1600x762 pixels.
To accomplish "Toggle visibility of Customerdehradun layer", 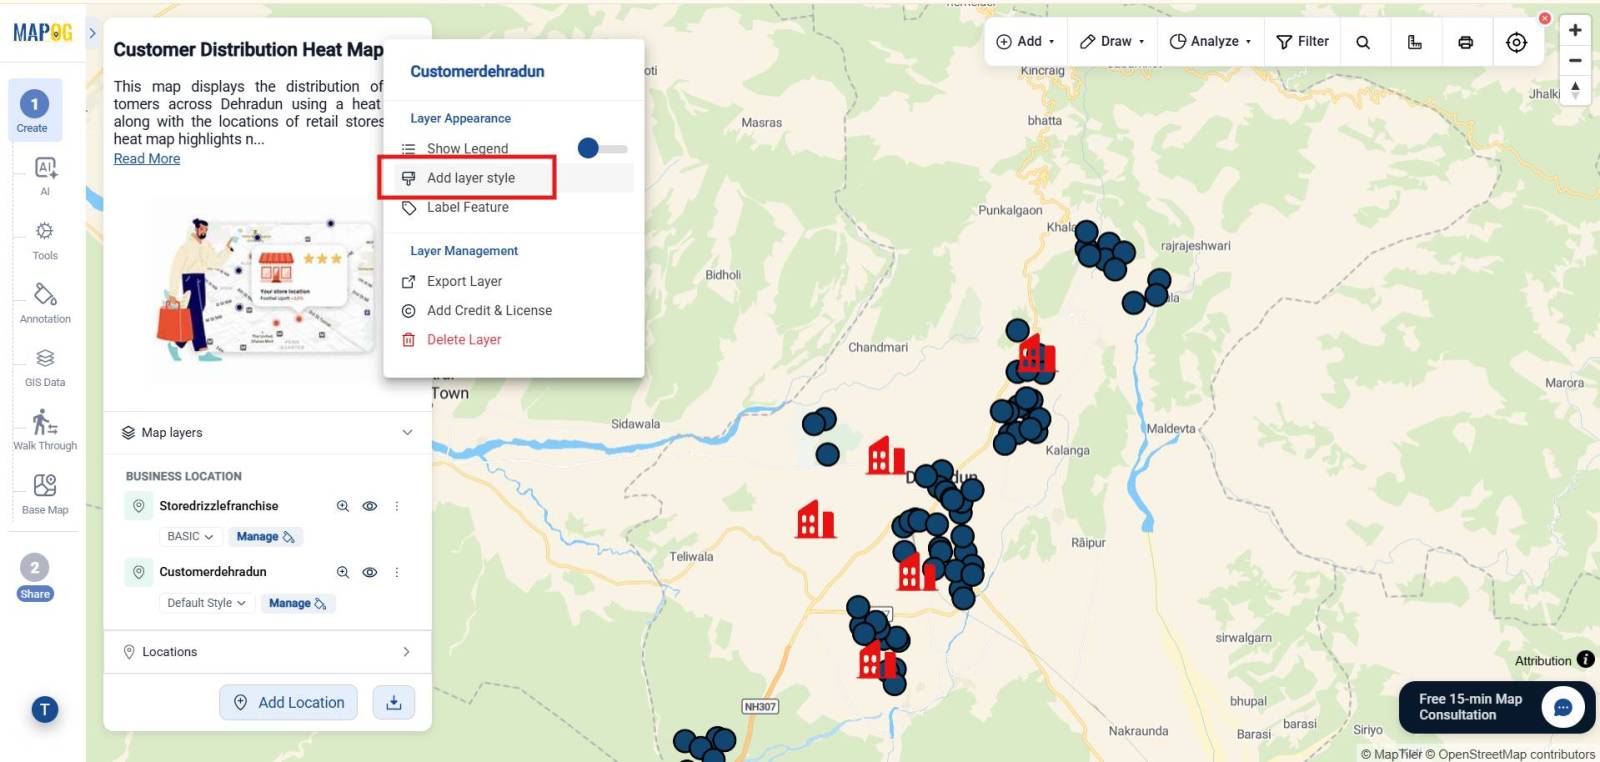I will pyautogui.click(x=370, y=572).
